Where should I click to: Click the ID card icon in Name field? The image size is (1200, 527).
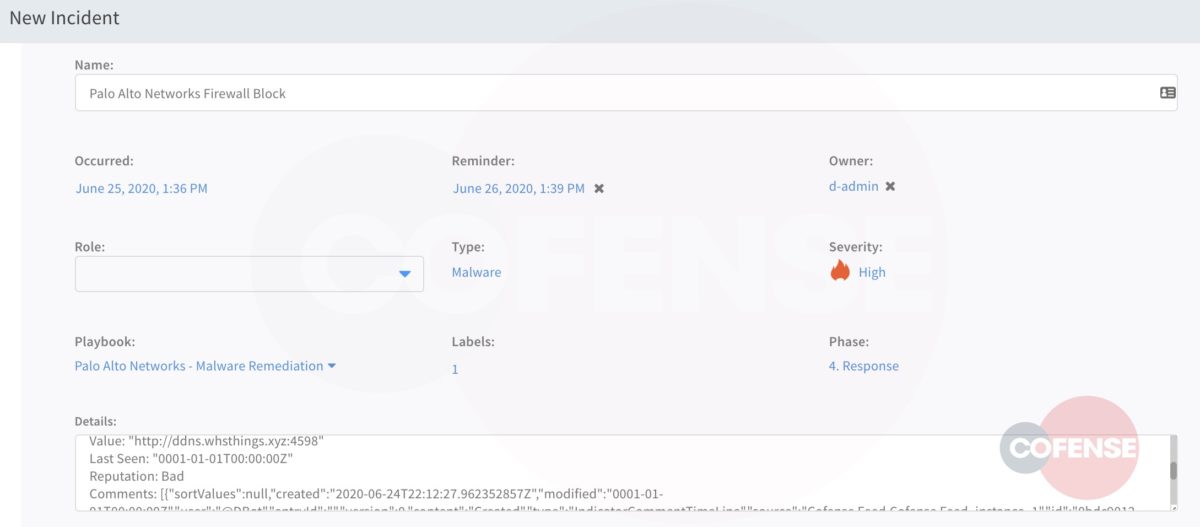tap(1167, 93)
